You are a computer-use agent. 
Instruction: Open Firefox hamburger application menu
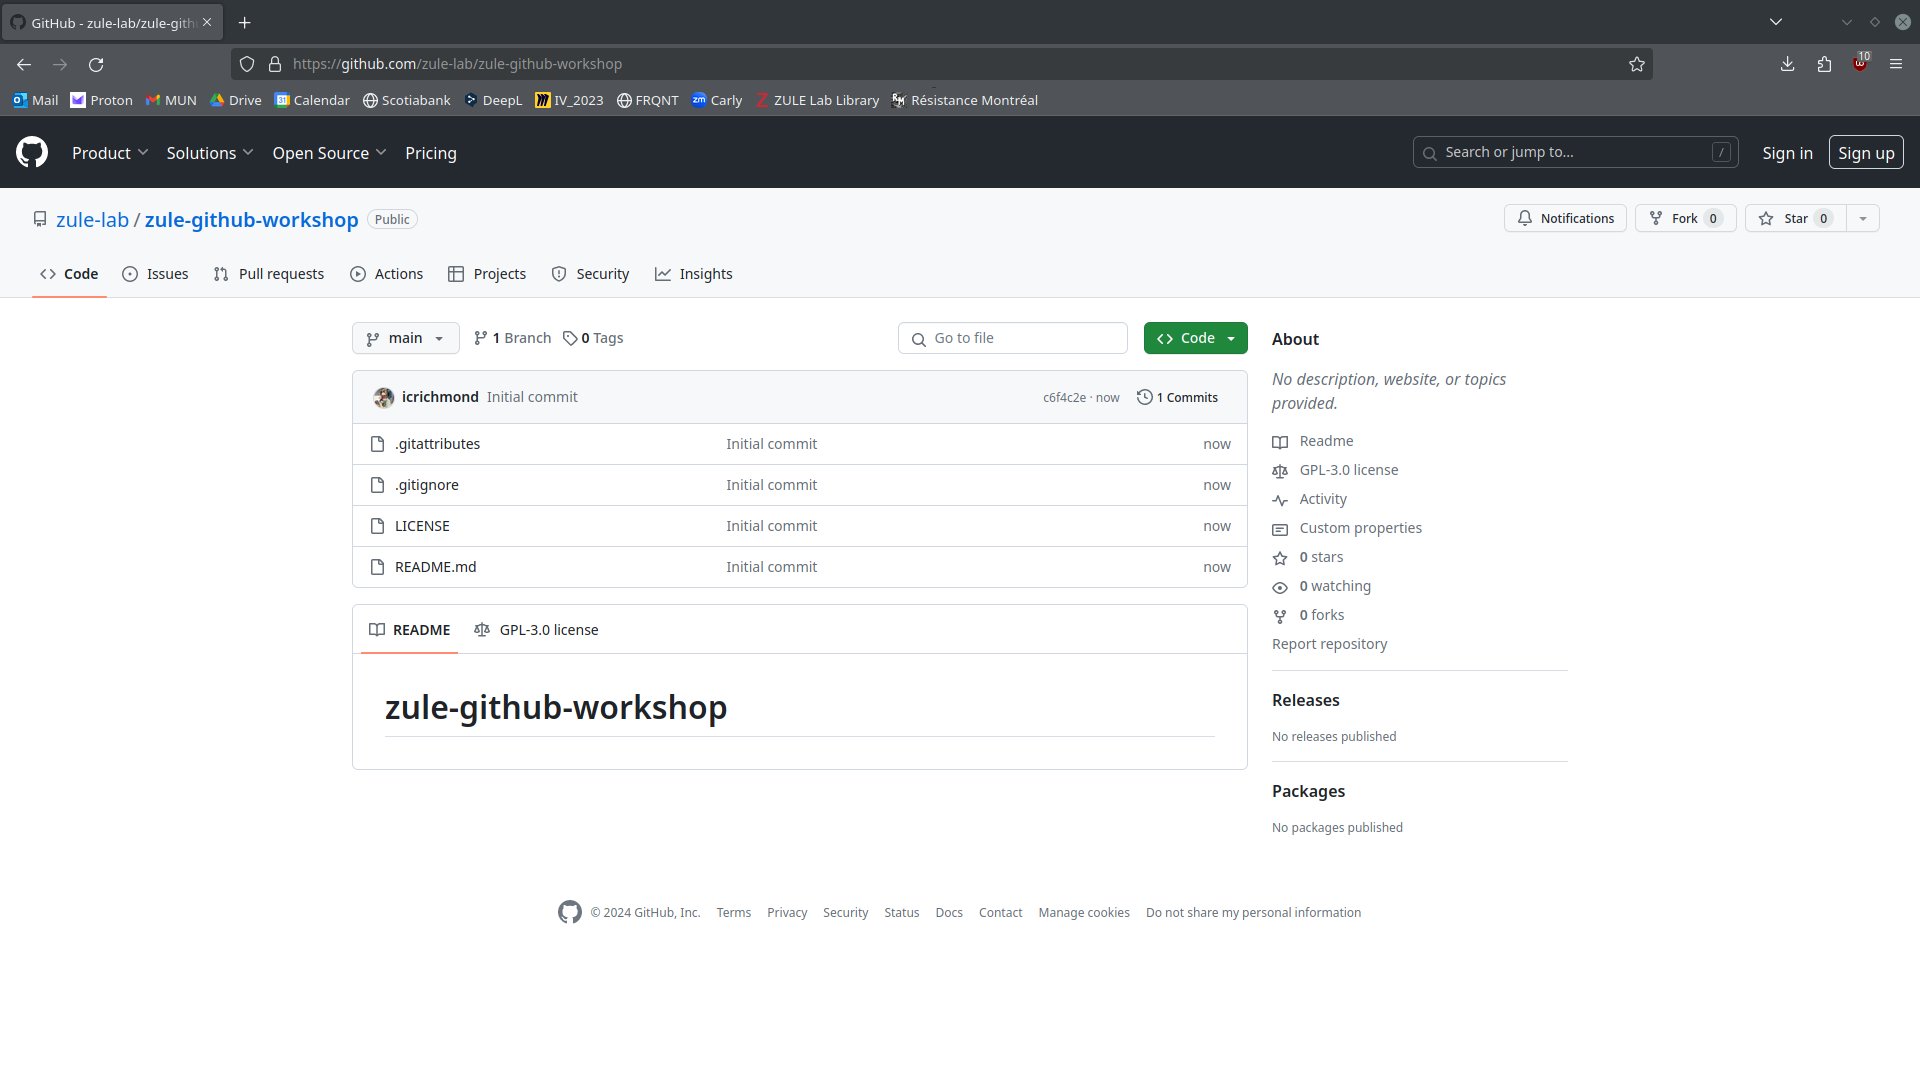(x=1895, y=64)
